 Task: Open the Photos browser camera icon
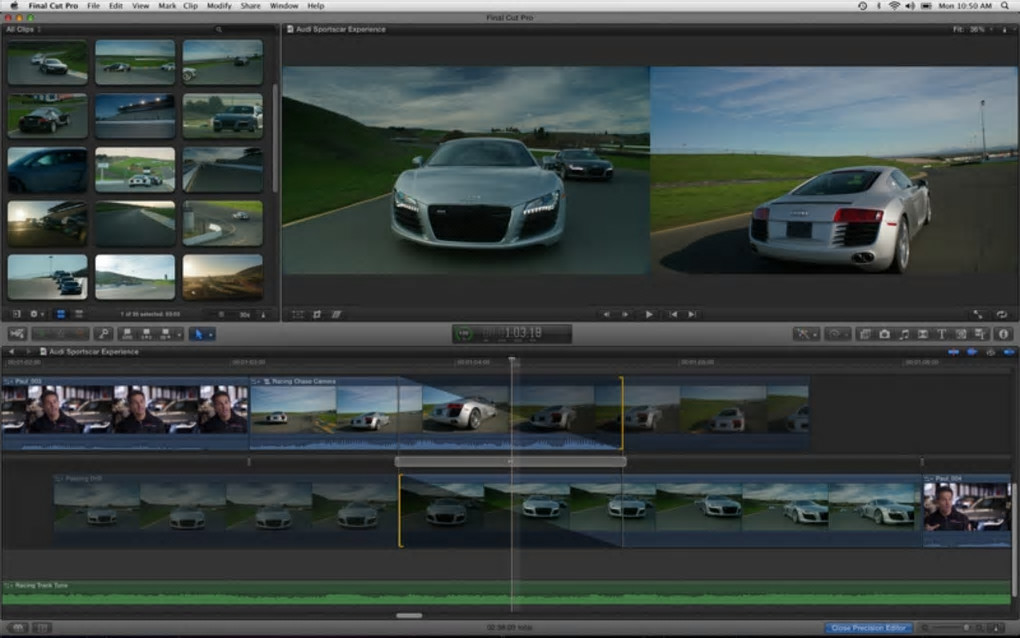point(884,334)
